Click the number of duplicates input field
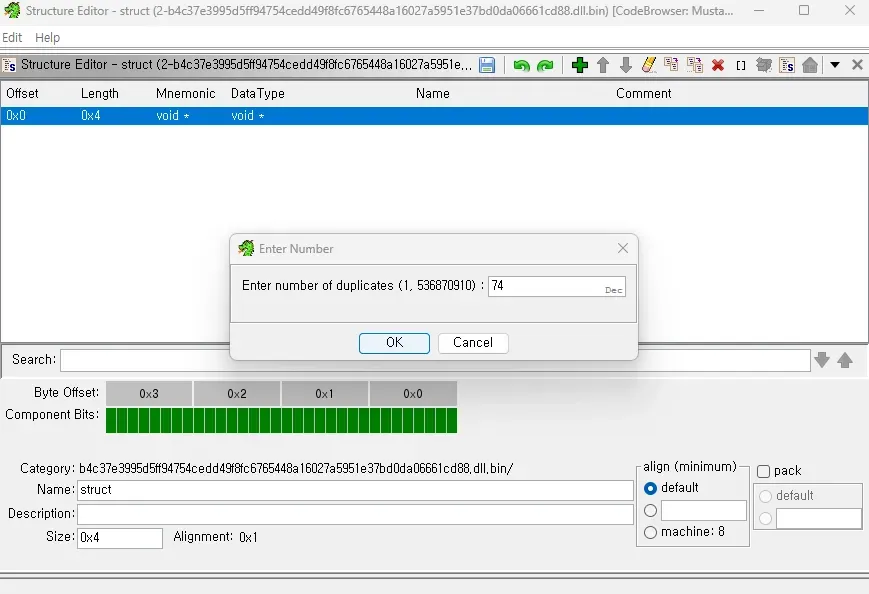 tap(545, 286)
